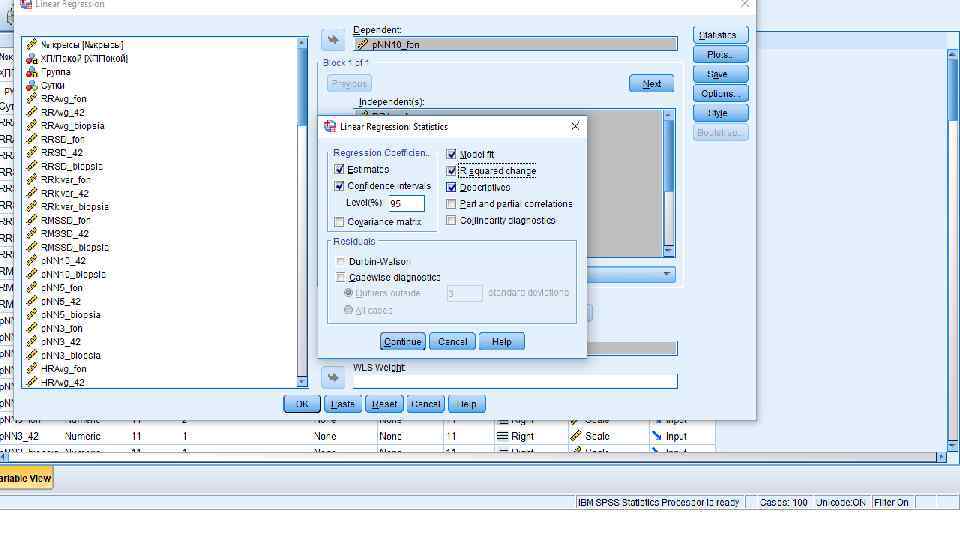Click Cancel in Statistics dialog
The width and height of the screenshot is (960, 540).
click(452, 342)
